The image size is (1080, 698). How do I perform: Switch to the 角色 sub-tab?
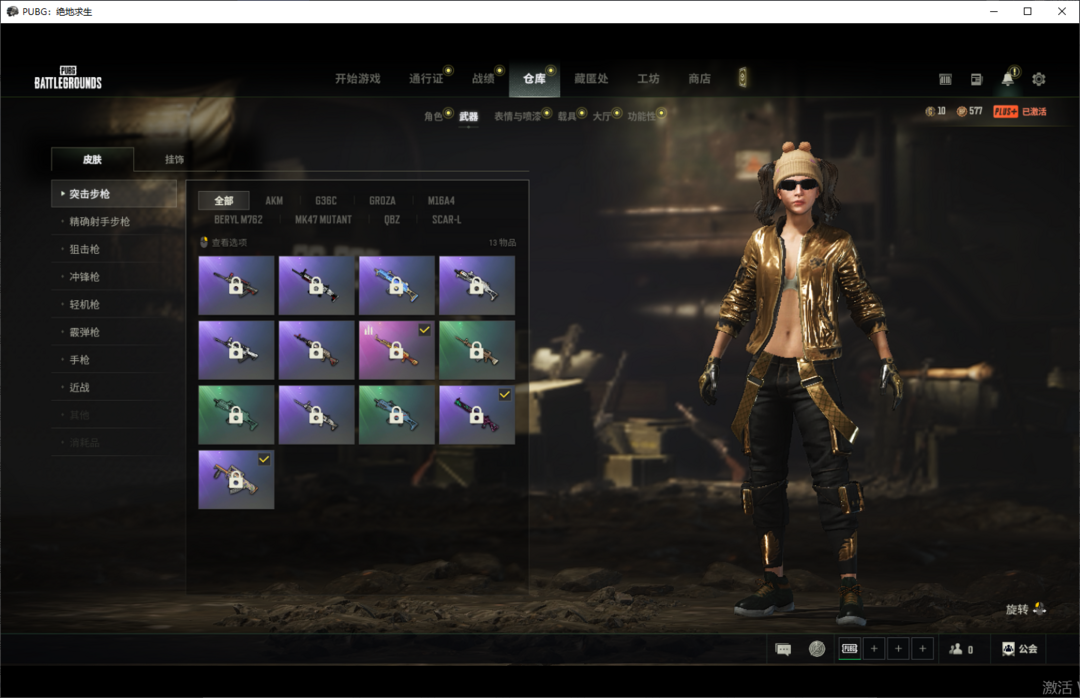[x=433, y=116]
